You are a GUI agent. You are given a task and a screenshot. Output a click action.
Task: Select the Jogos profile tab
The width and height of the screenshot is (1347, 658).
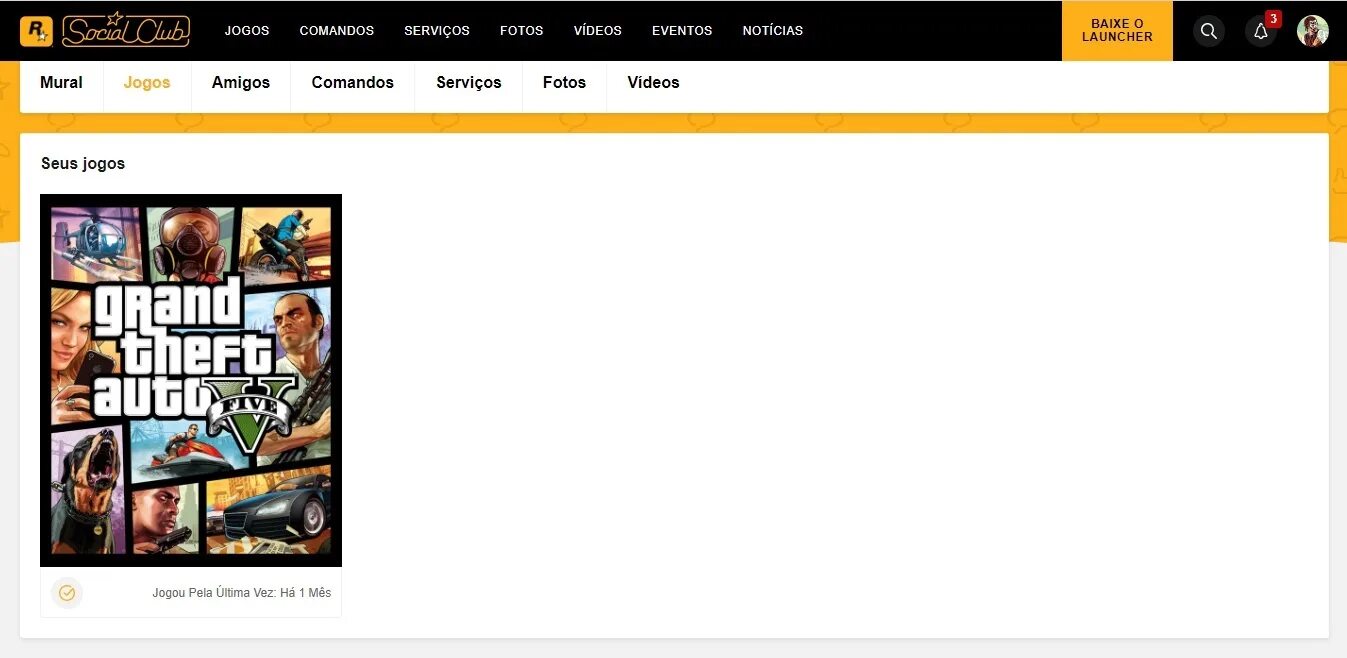coord(147,83)
